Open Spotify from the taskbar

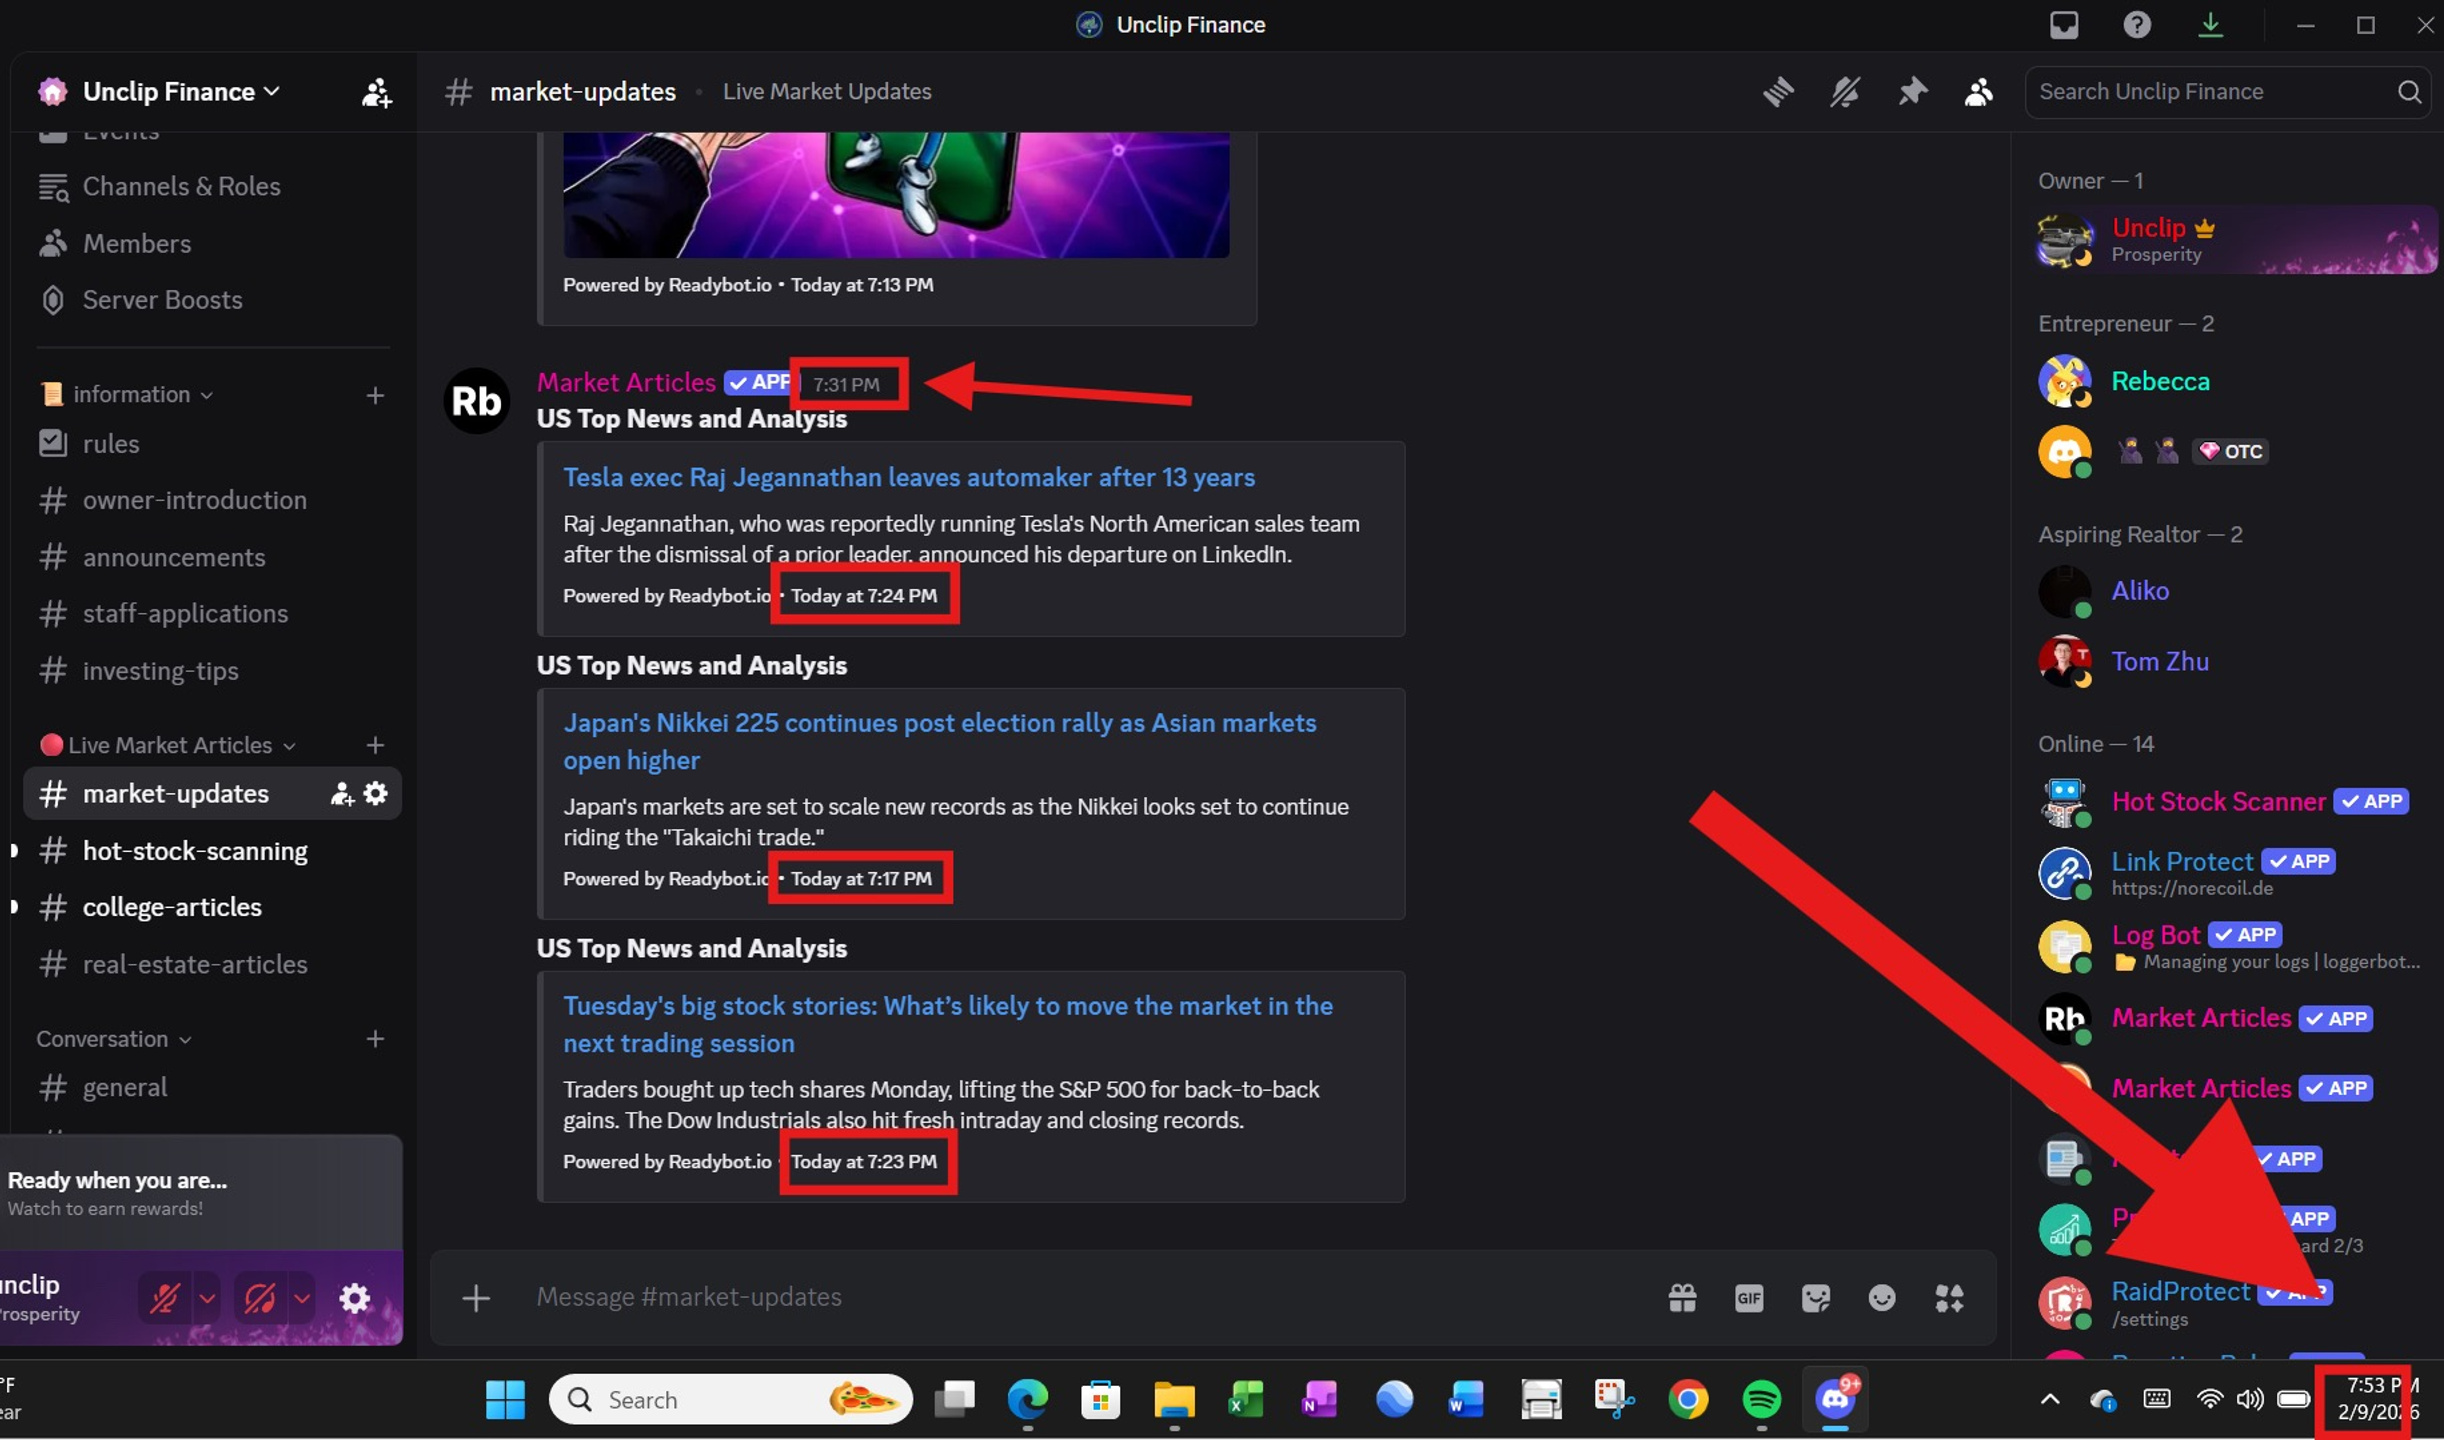(1761, 1399)
